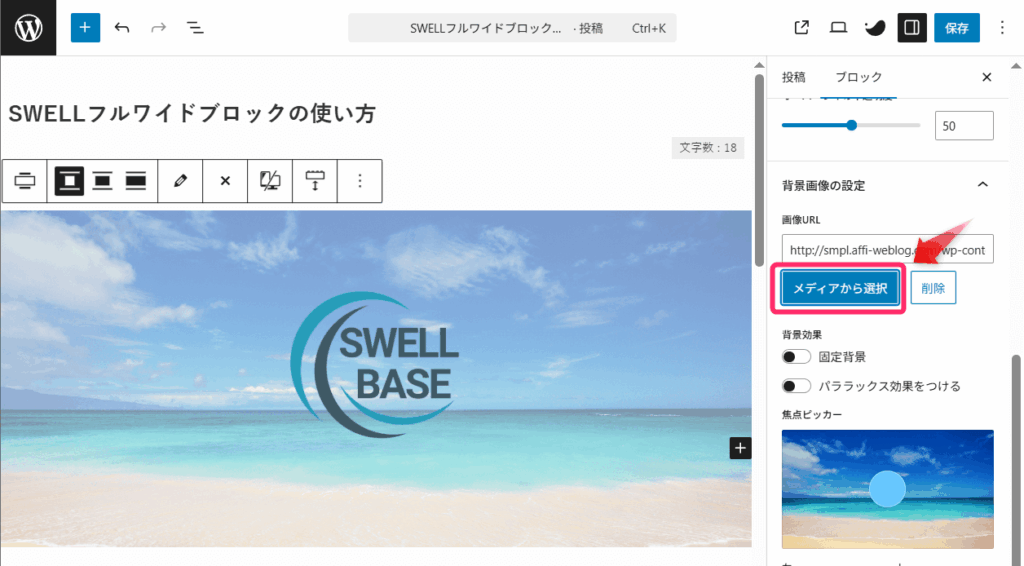This screenshot has height=566, width=1024.
Task: Open the editor options three-dot menu
Action: (x=1002, y=27)
